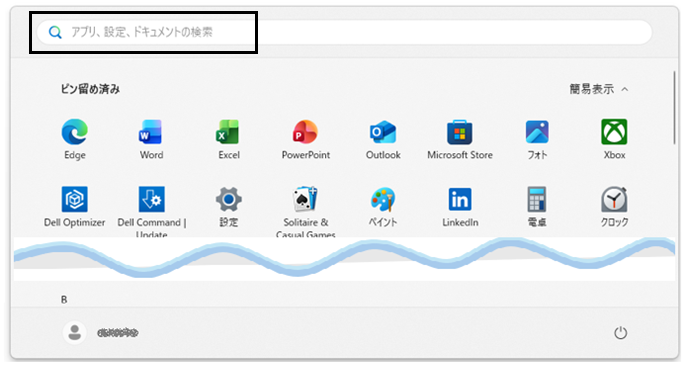Launch Dell Command Update

coord(151,199)
